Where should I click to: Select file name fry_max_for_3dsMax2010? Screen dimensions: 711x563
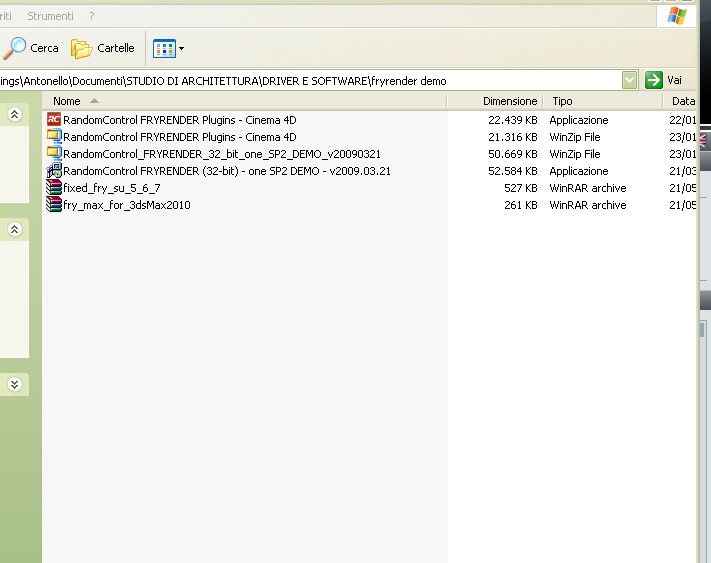coord(127,205)
